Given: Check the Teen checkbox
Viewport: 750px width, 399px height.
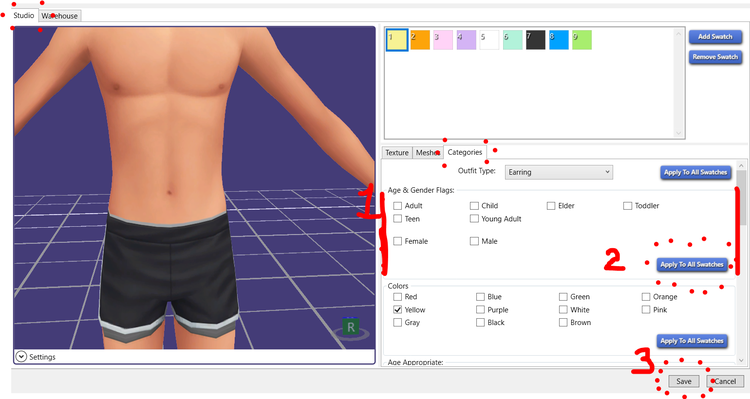Looking at the screenshot, I should tap(397, 219).
